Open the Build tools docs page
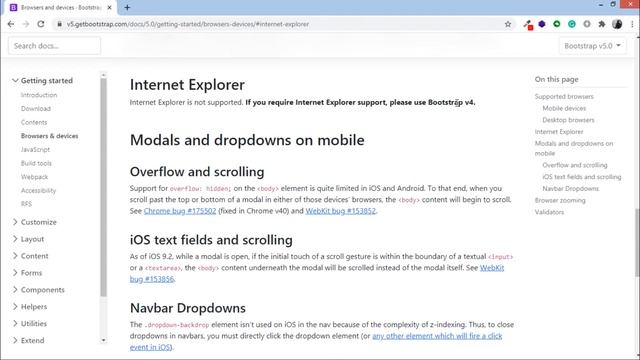640x360 pixels. [36, 163]
